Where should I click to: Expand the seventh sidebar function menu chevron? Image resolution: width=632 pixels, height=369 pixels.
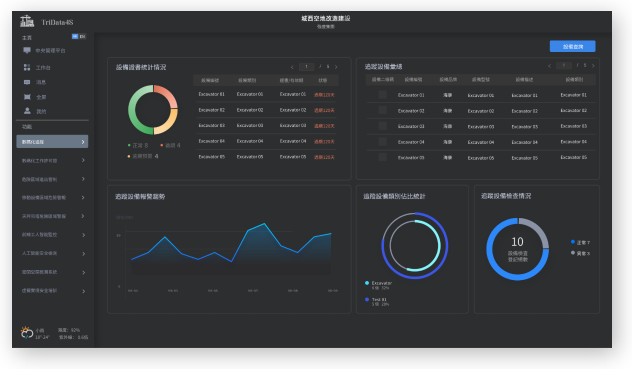[x=83, y=254]
